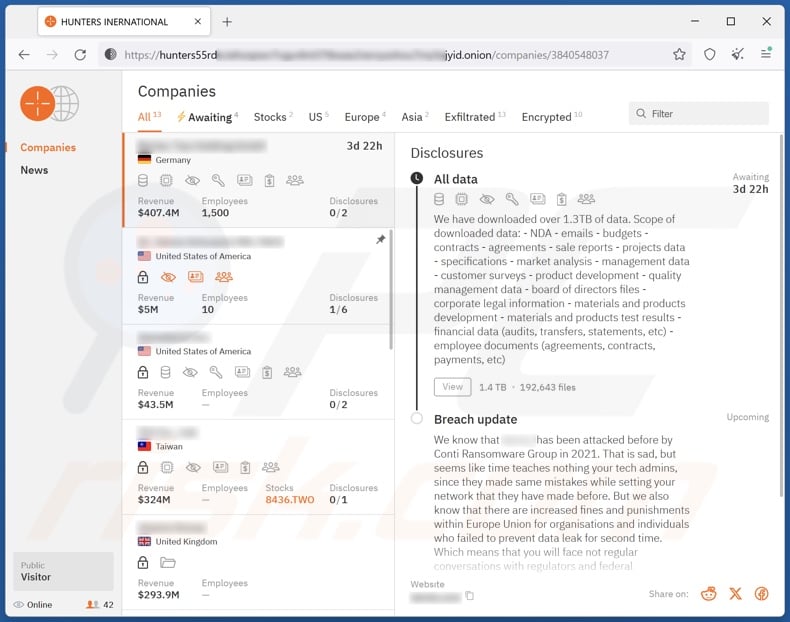Open a new tab with the plus icon
This screenshot has height=622, width=790.
[x=227, y=22]
